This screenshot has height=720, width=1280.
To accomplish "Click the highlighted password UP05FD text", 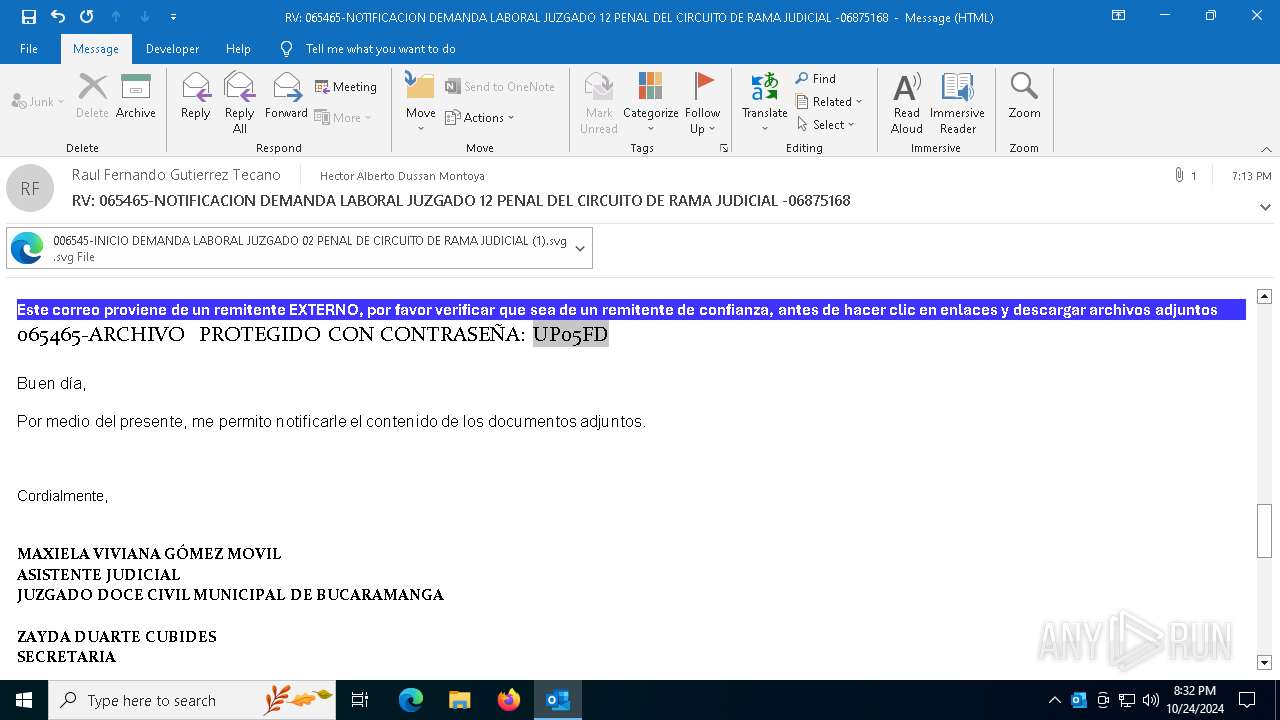I will 570,334.
